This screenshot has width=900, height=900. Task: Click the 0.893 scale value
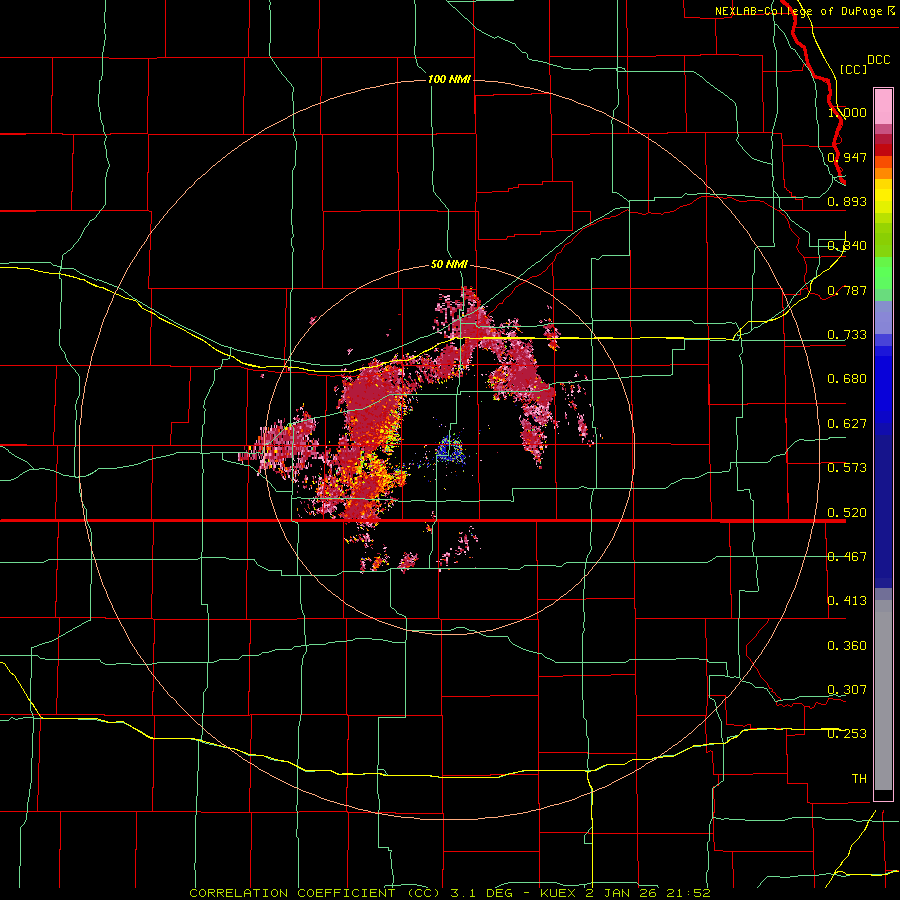coord(847,201)
